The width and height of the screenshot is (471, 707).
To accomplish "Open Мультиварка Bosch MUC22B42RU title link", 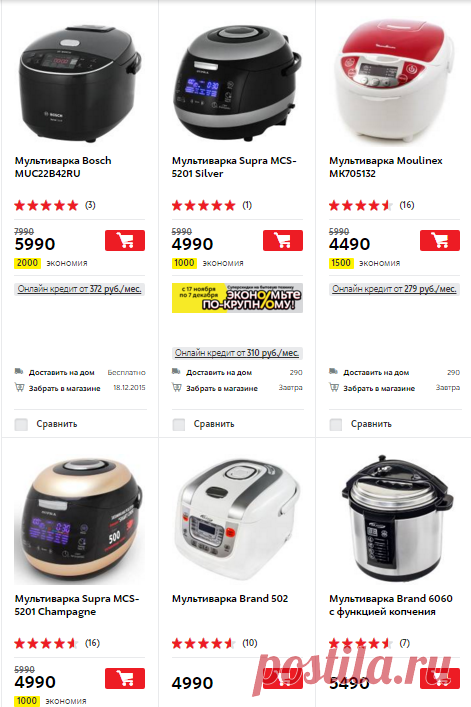I will 63,167.
